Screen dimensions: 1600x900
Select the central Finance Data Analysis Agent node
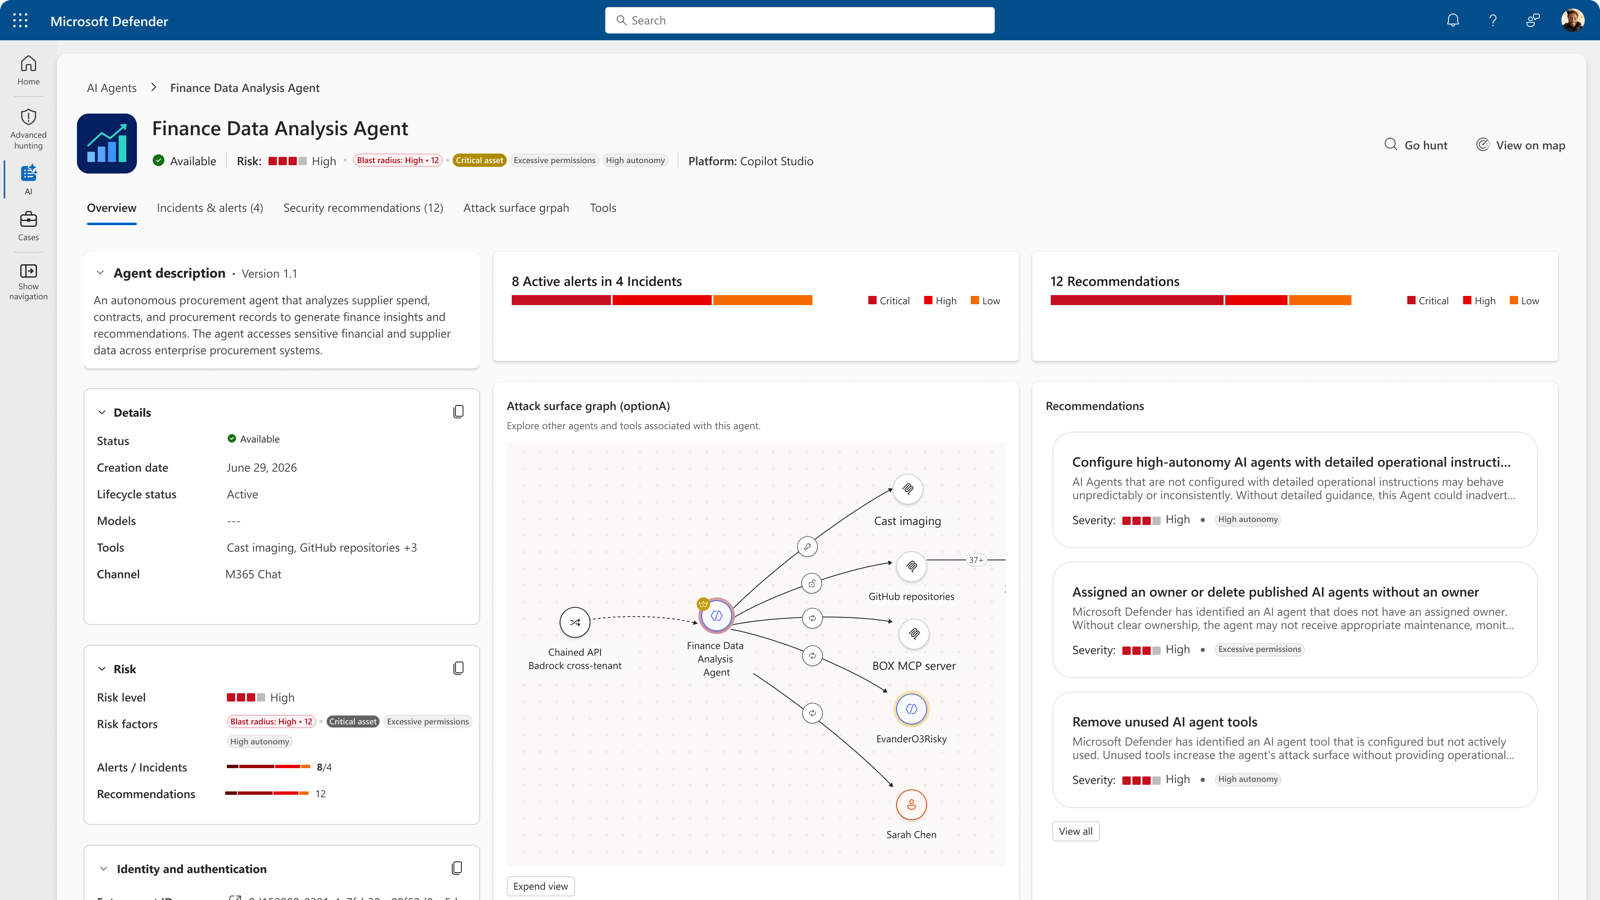[716, 616]
